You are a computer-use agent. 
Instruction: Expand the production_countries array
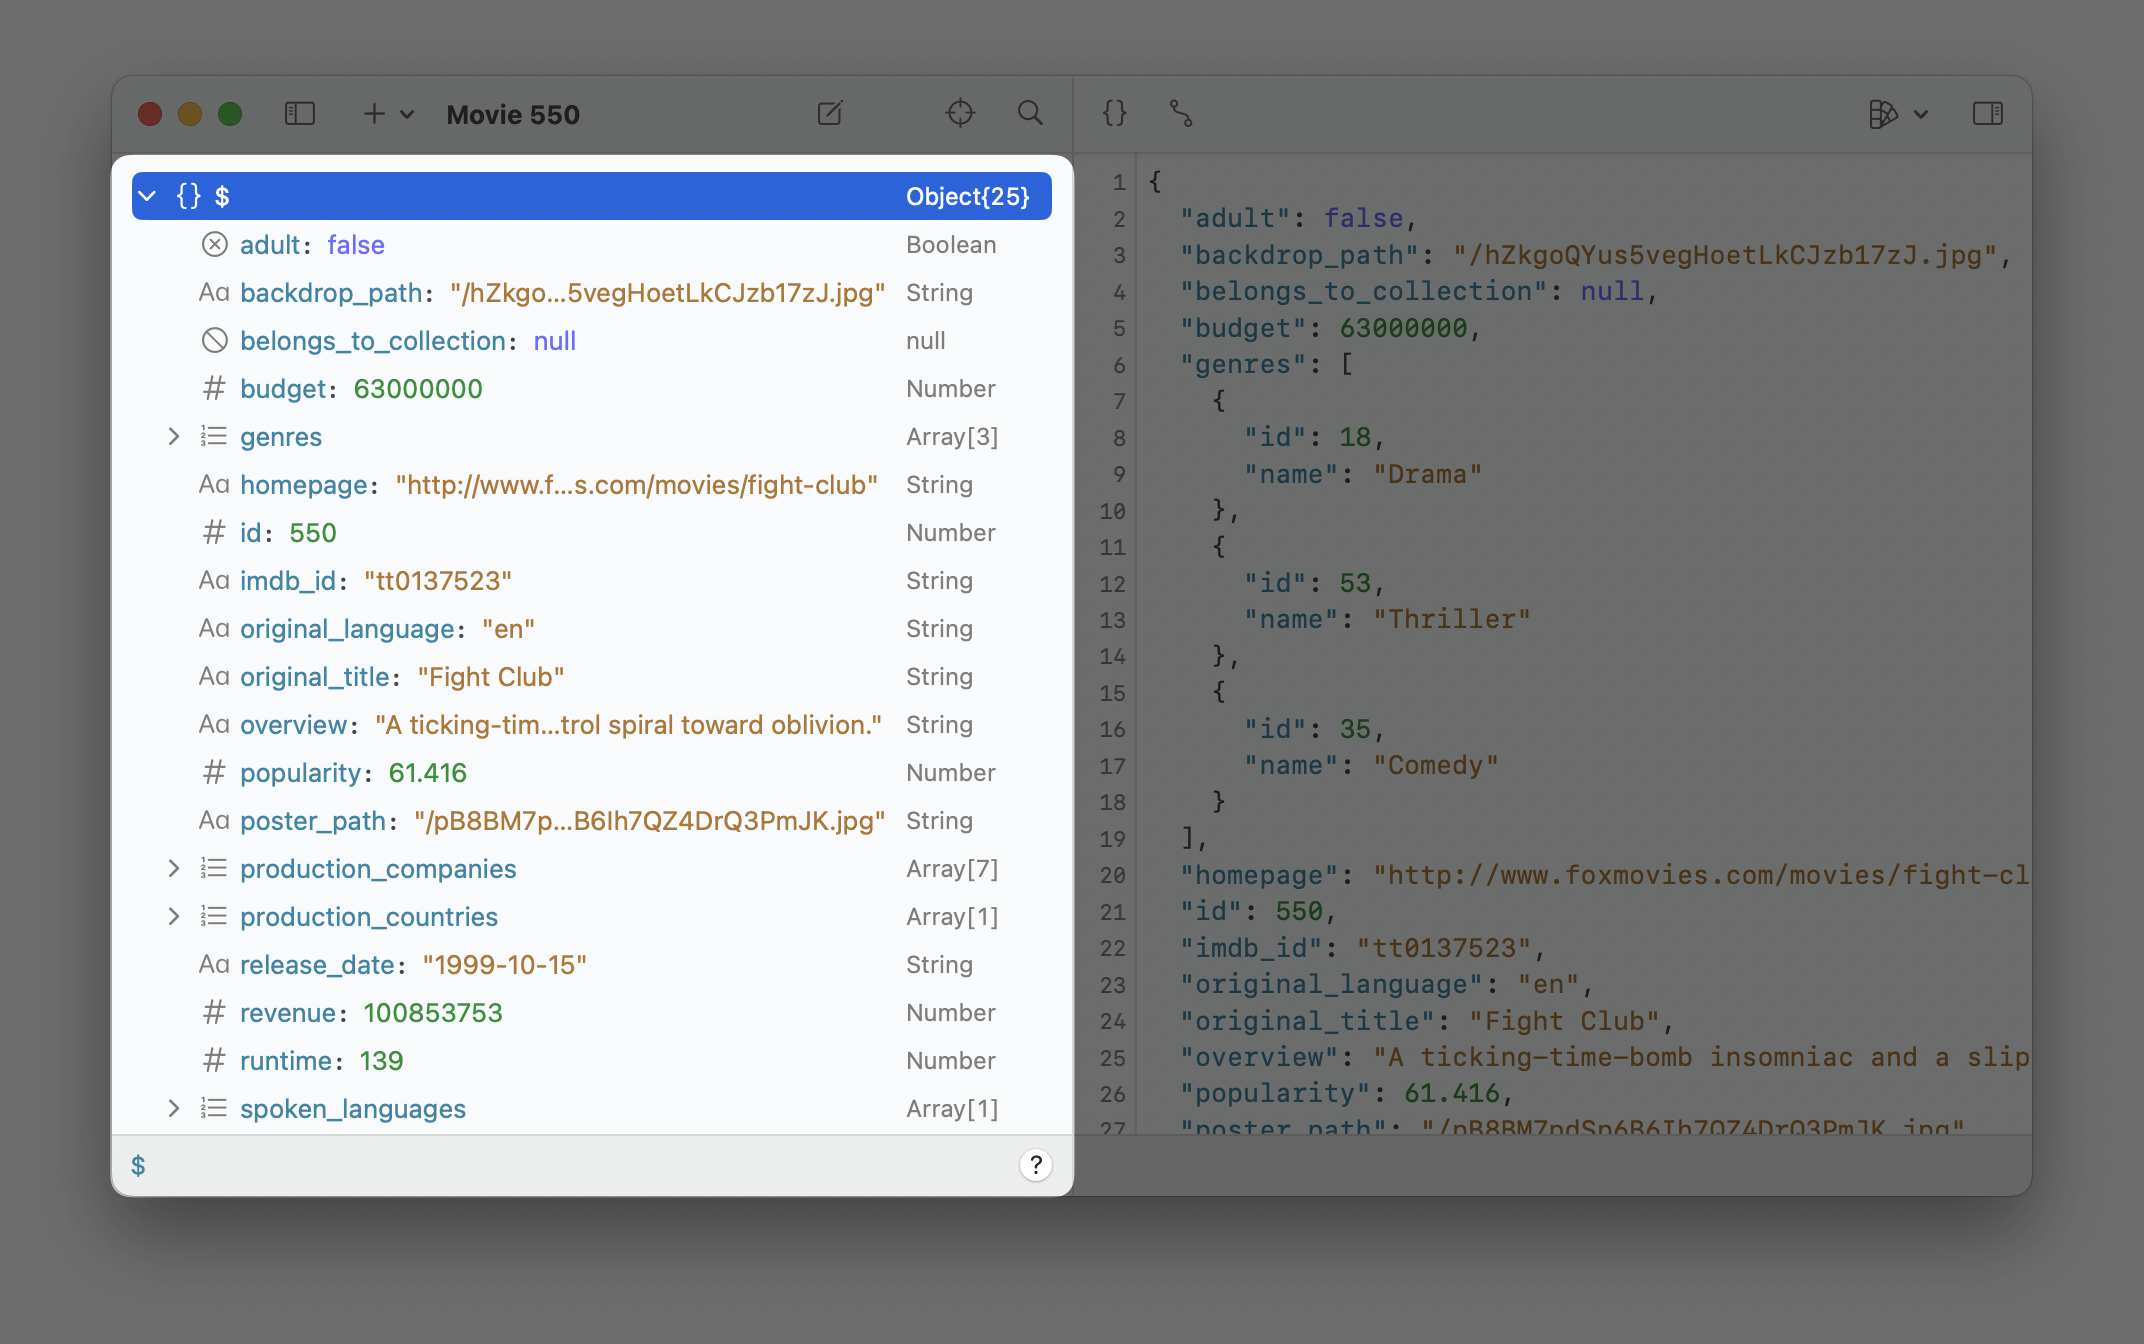tap(174, 916)
